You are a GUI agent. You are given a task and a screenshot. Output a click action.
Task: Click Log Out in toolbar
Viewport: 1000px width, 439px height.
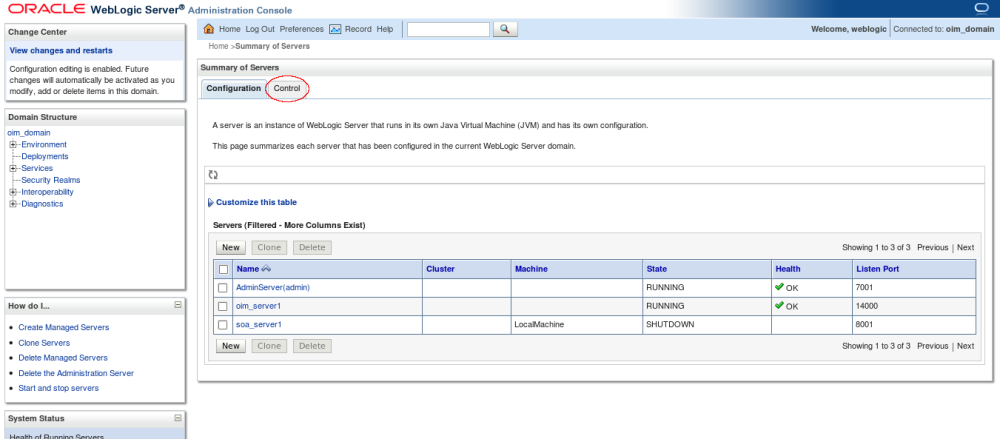pos(260,29)
